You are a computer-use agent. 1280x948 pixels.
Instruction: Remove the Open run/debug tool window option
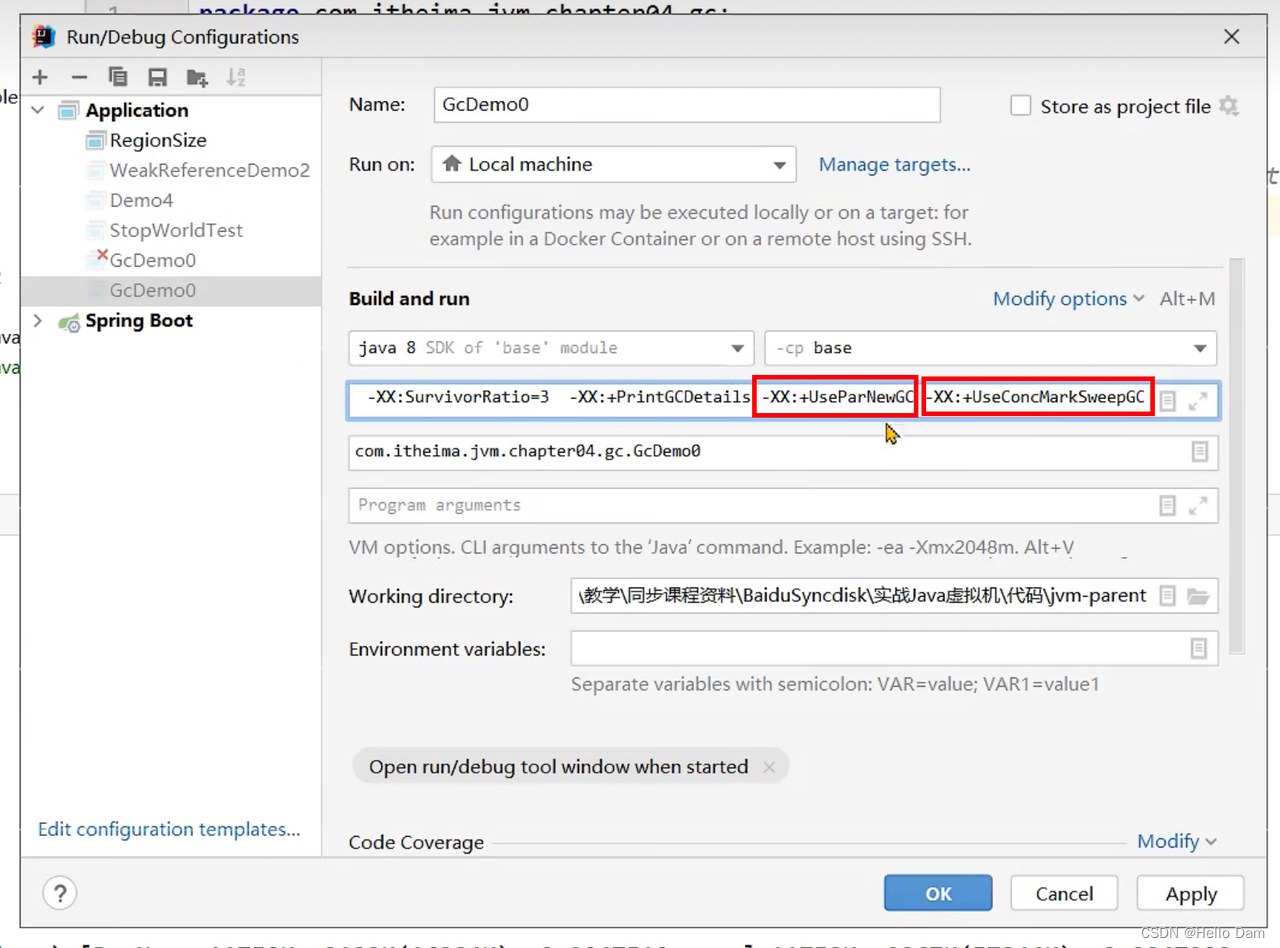pos(769,767)
